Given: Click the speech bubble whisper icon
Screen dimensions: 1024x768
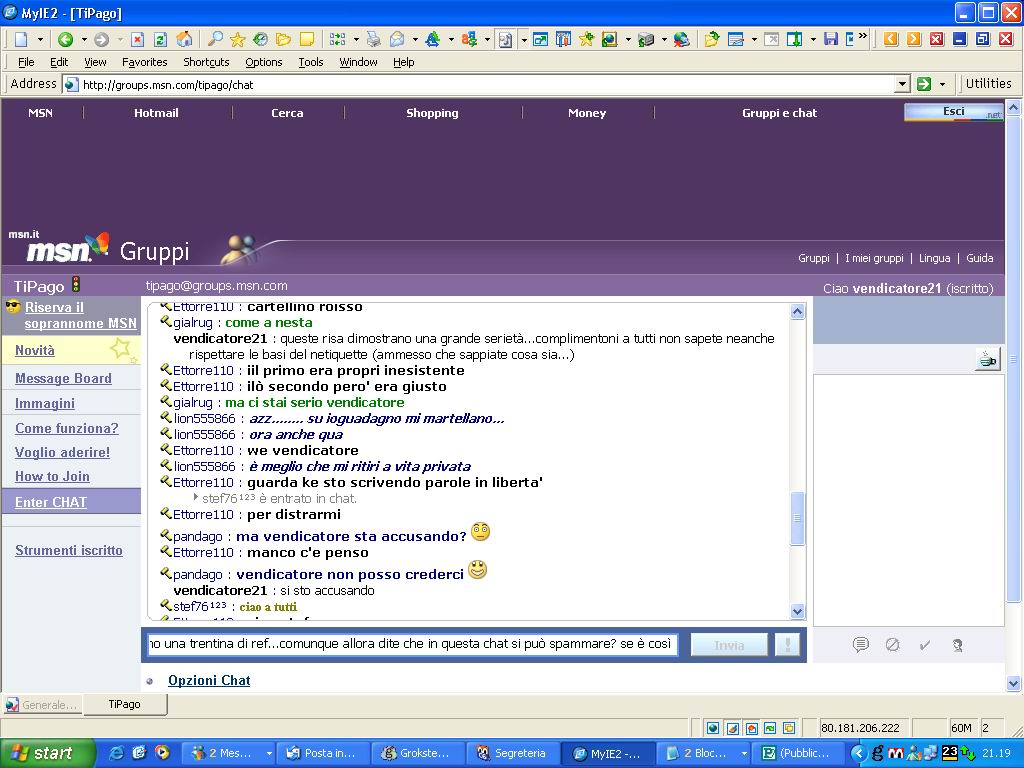Looking at the screenshot, I should click(x=861, y=645).
